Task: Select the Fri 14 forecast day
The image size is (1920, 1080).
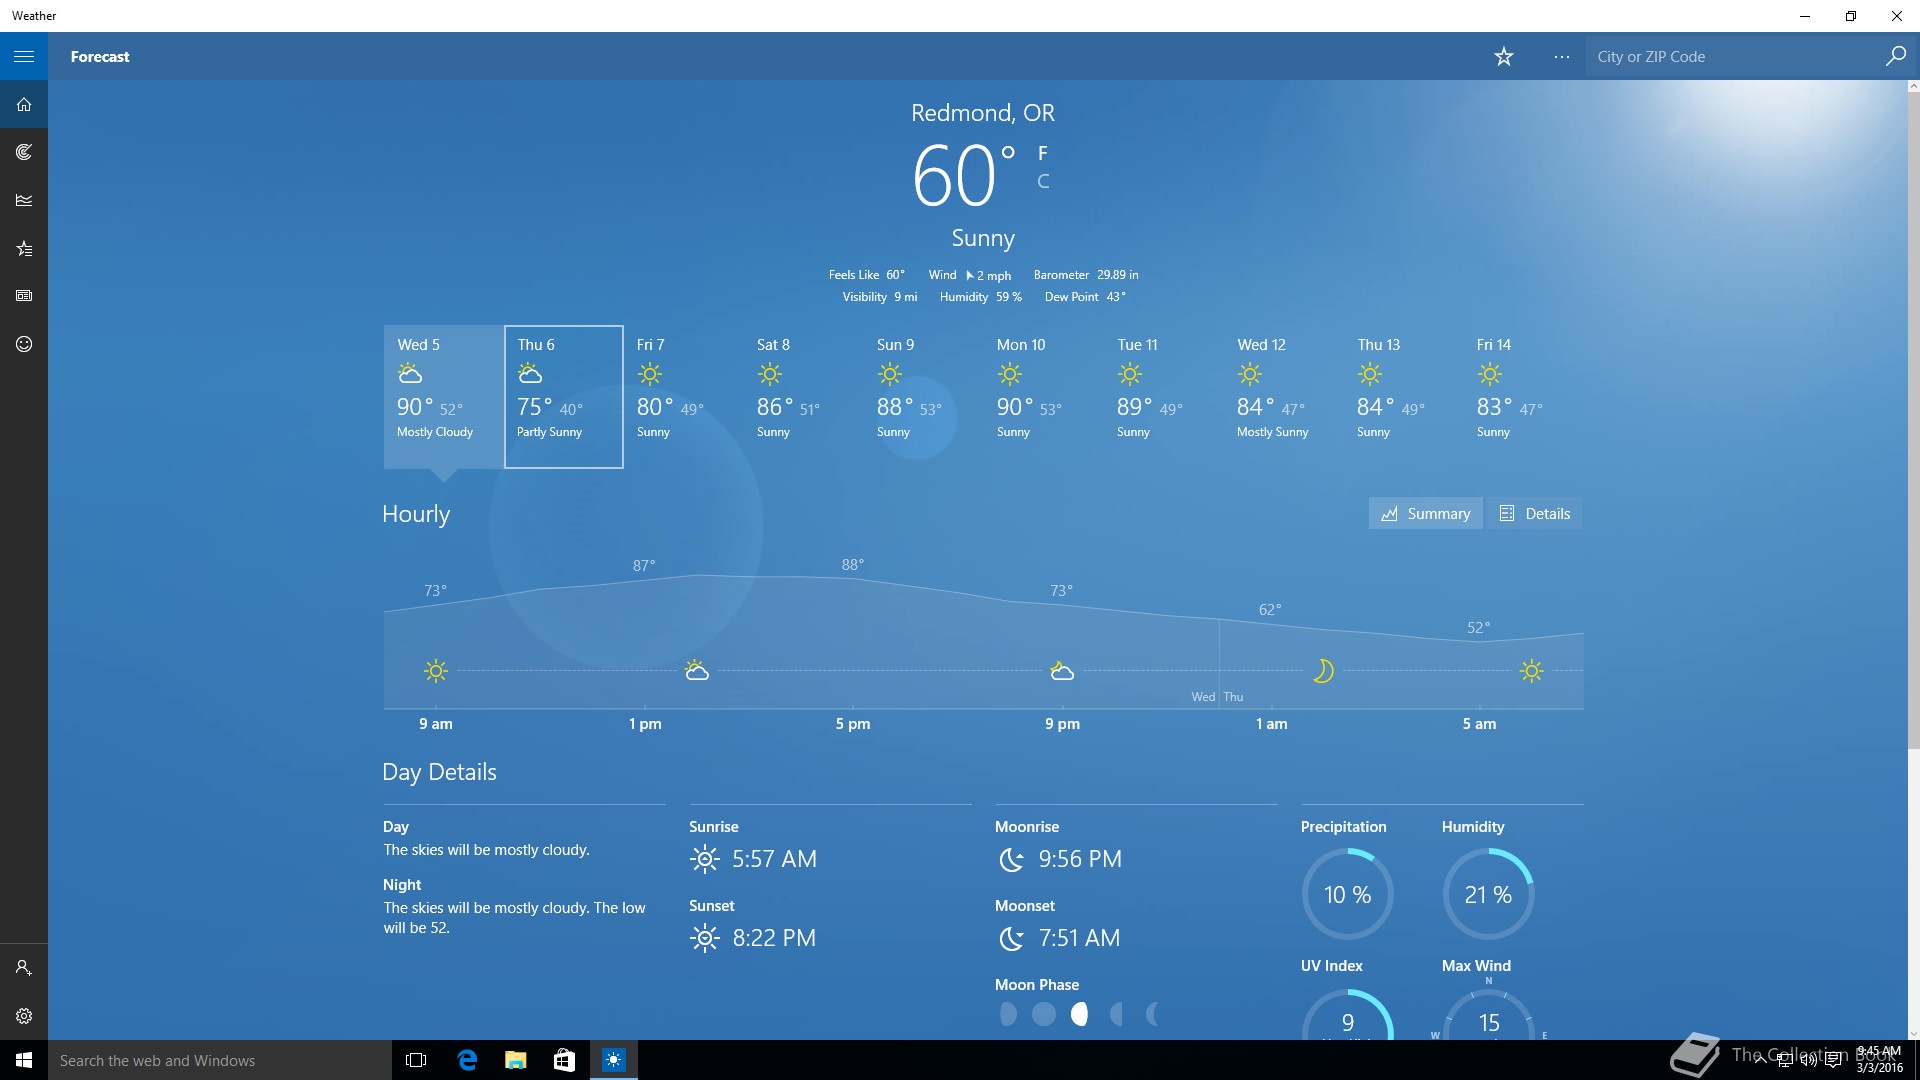Action: [x=1523, y=396]
